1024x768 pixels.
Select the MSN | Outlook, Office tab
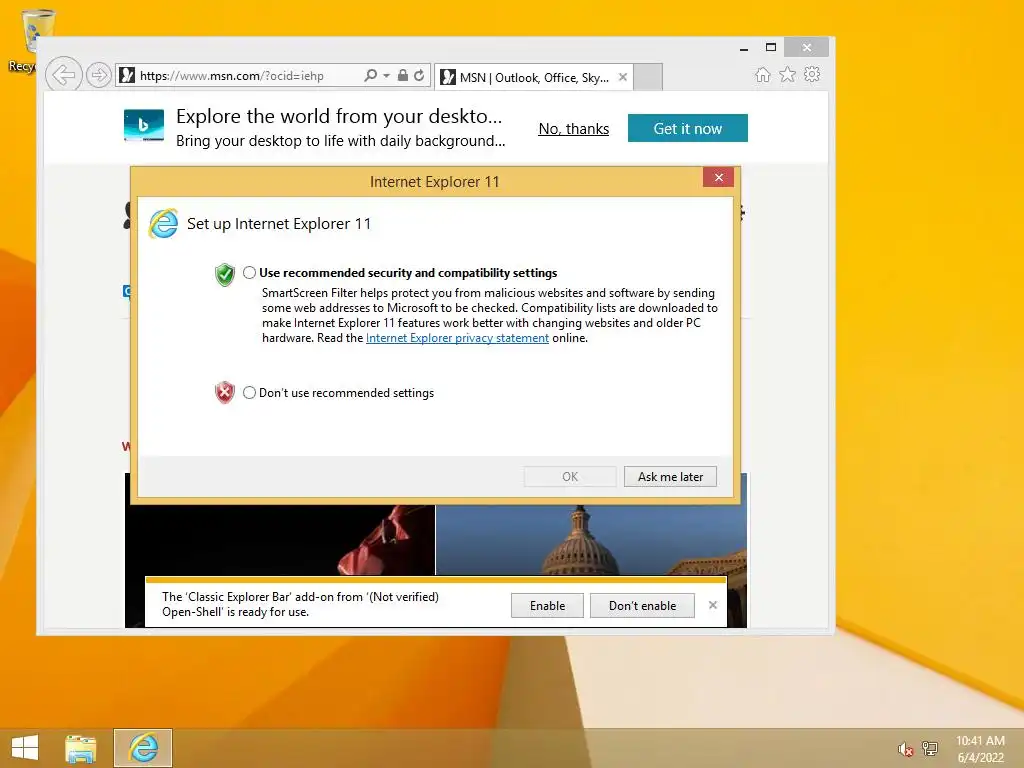(x=534, y=77)
